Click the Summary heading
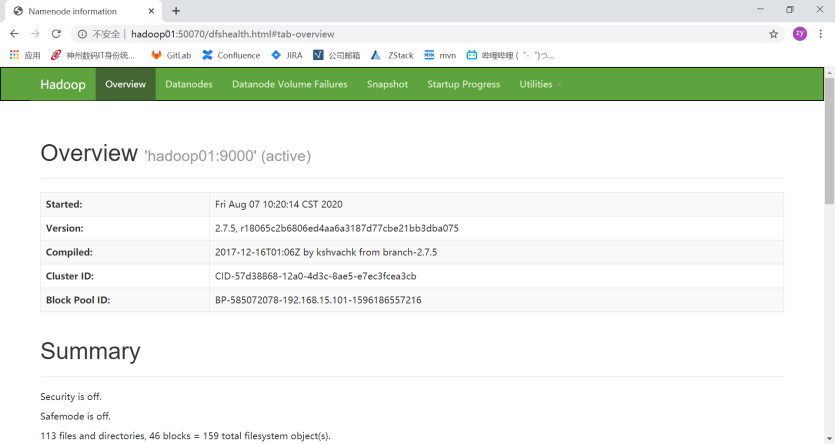Viewport: 836px width, 444px height. [x=90, y=351]
